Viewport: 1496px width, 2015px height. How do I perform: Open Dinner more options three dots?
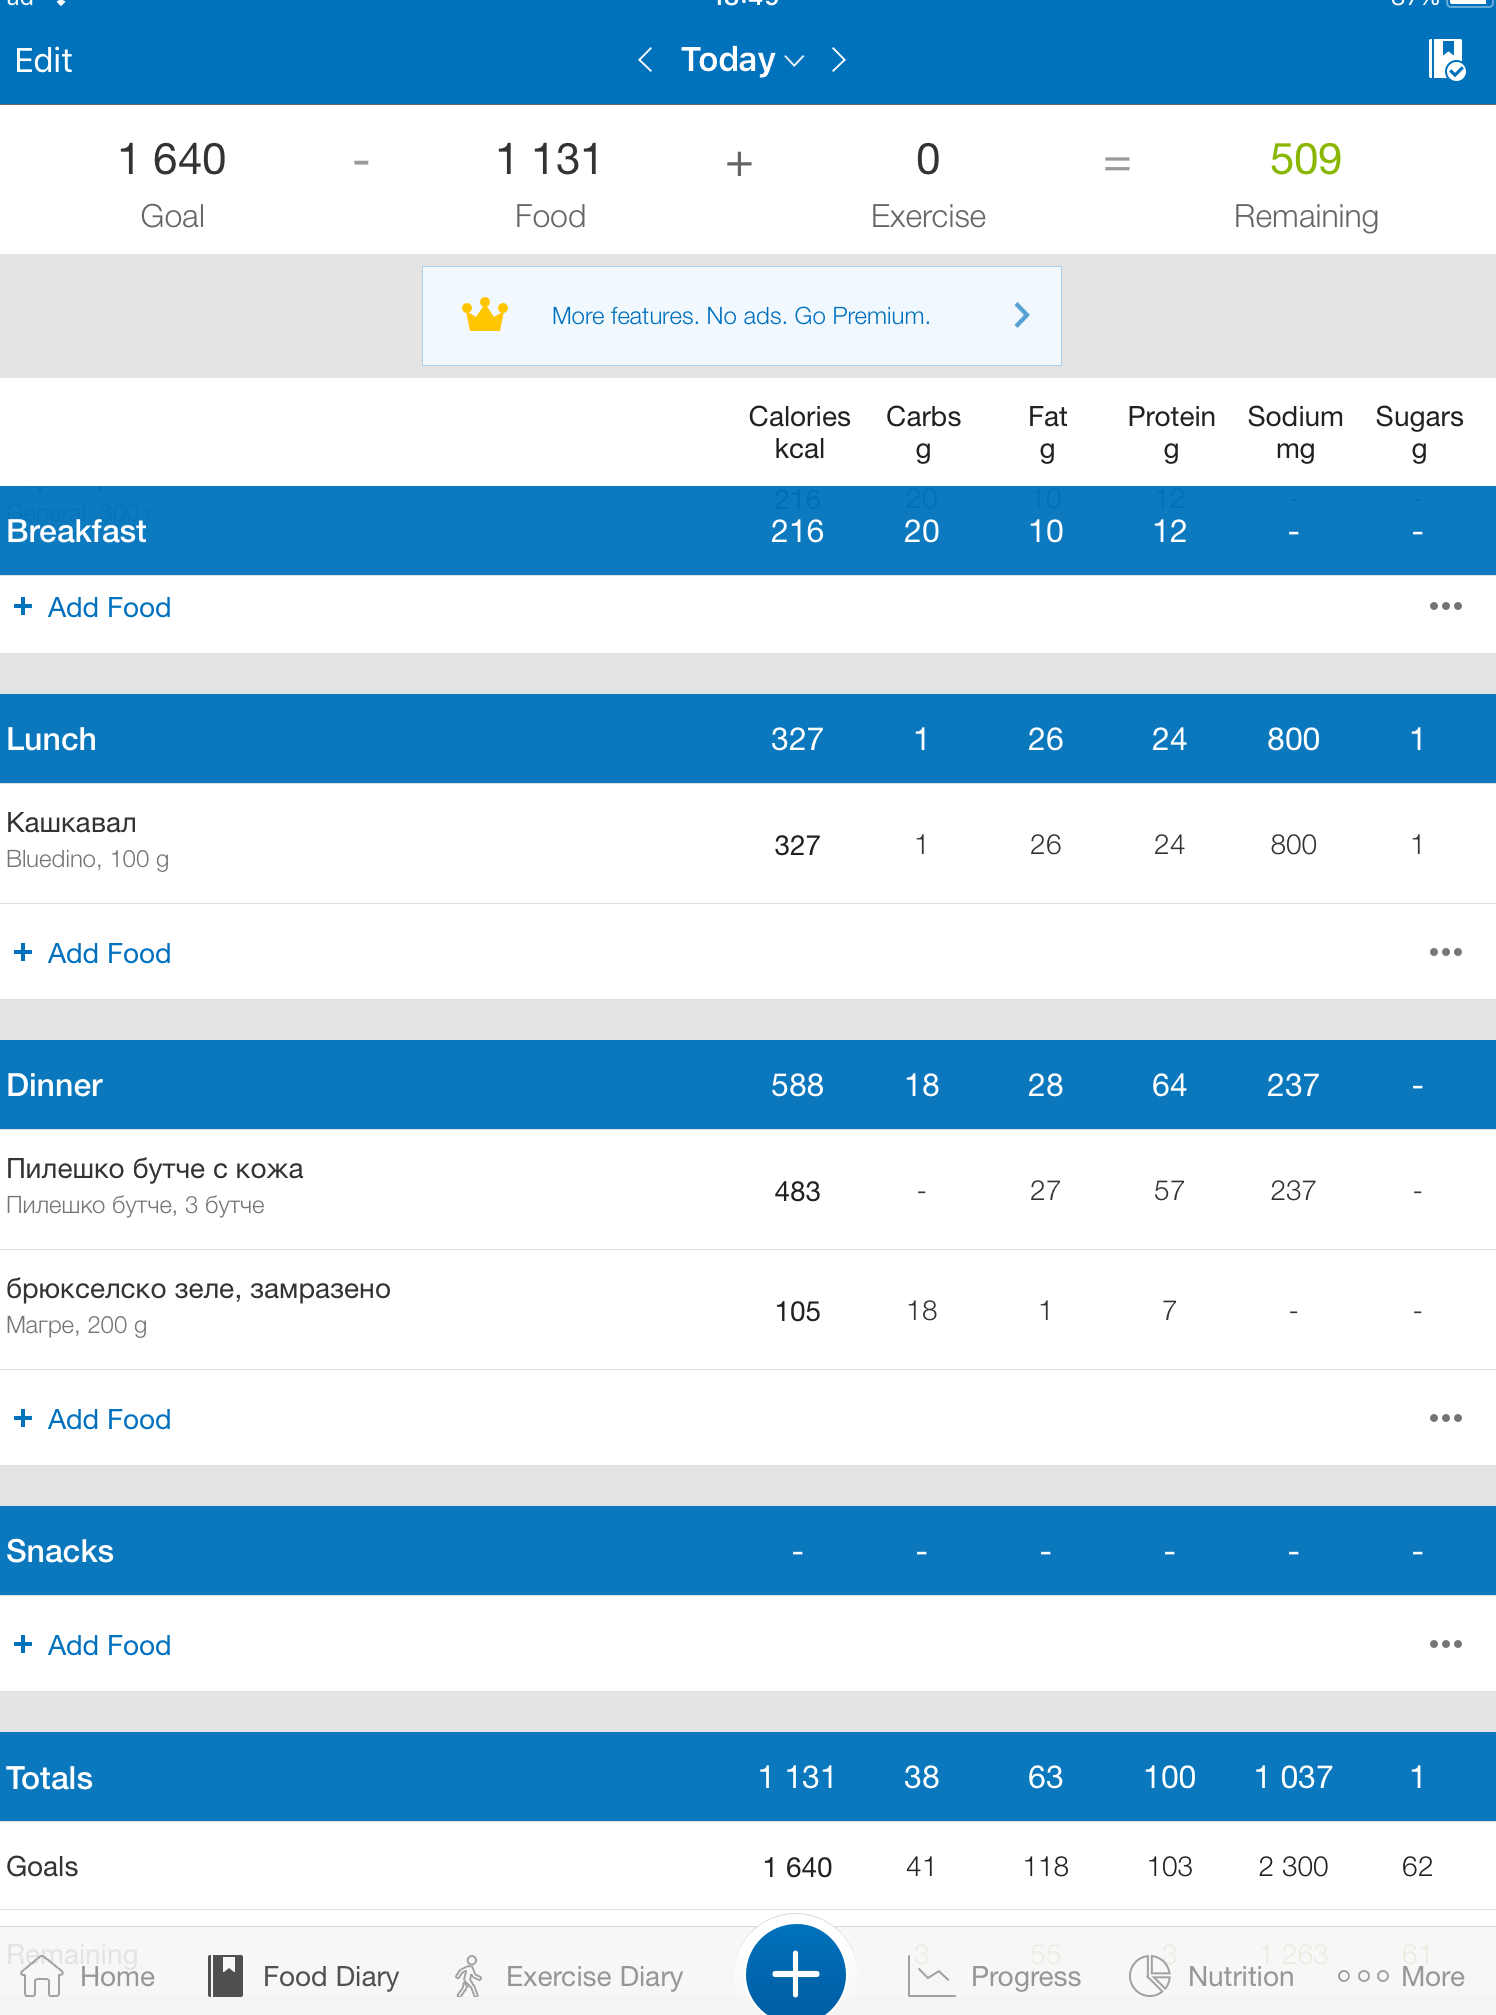click(x=1445, y=1419)
